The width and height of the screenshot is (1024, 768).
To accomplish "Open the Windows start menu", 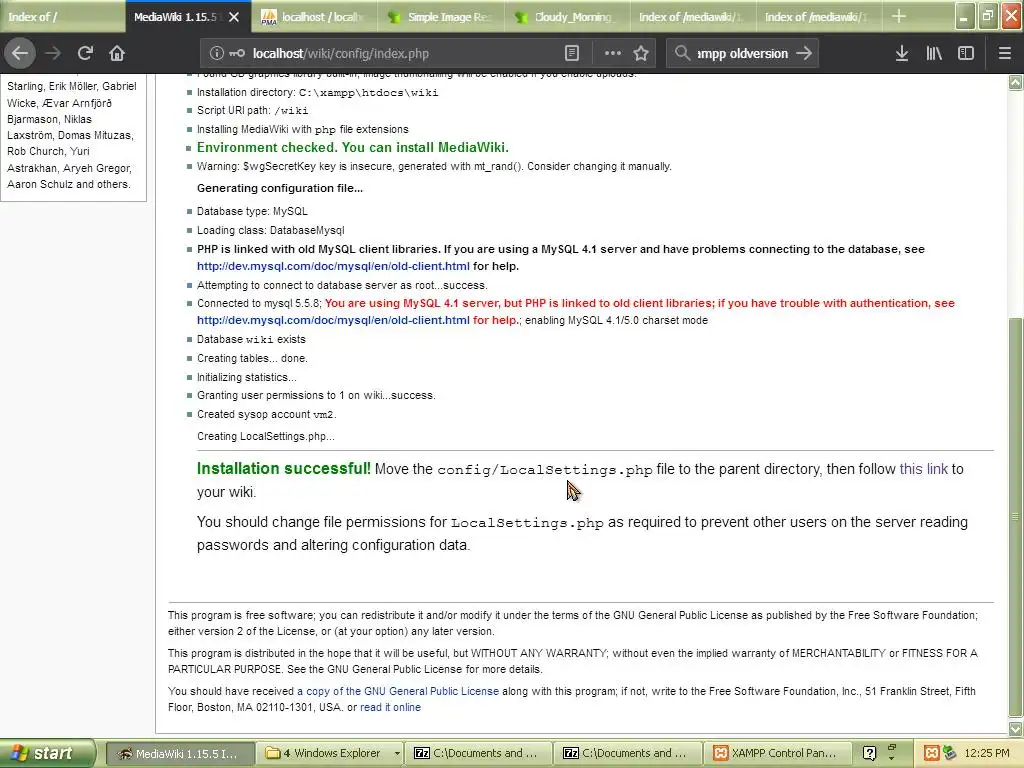I will [47, 753].
